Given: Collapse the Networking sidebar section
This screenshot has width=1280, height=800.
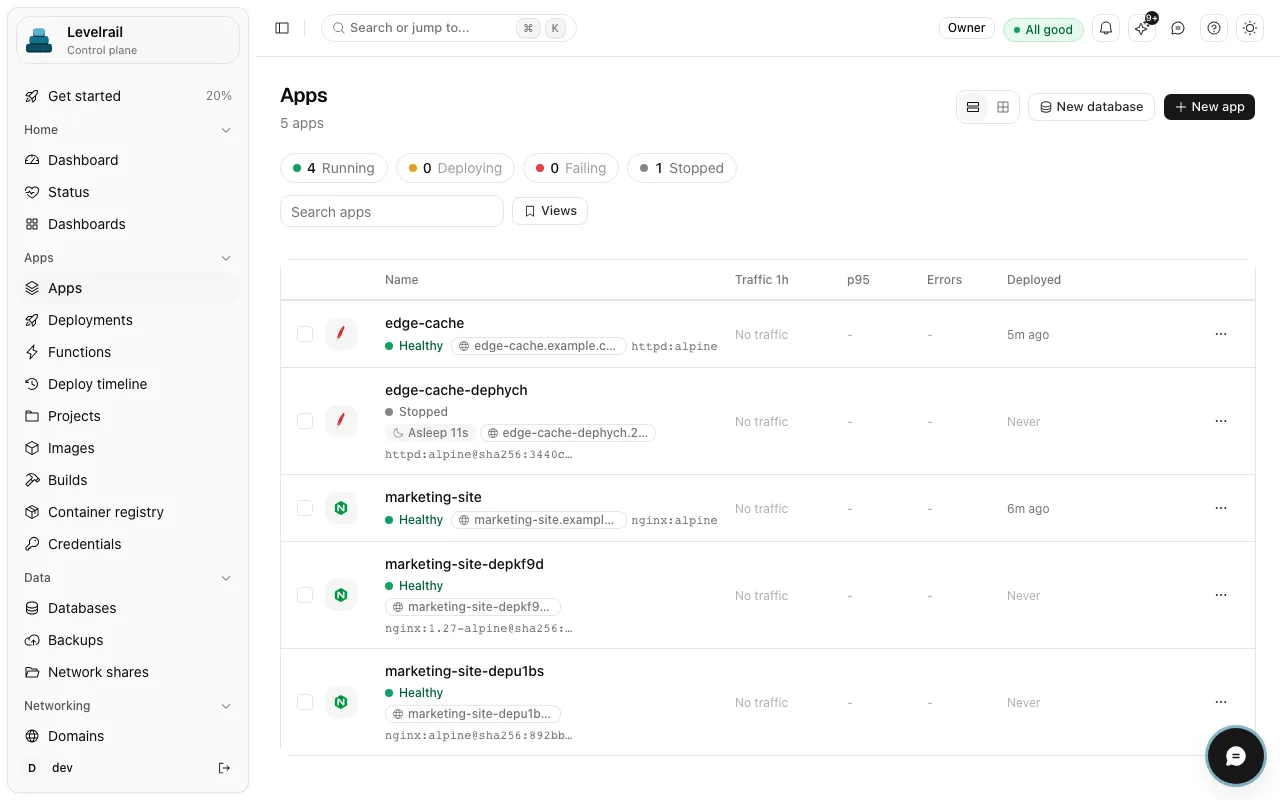Looking at the screenshot, I should point(128,706).
